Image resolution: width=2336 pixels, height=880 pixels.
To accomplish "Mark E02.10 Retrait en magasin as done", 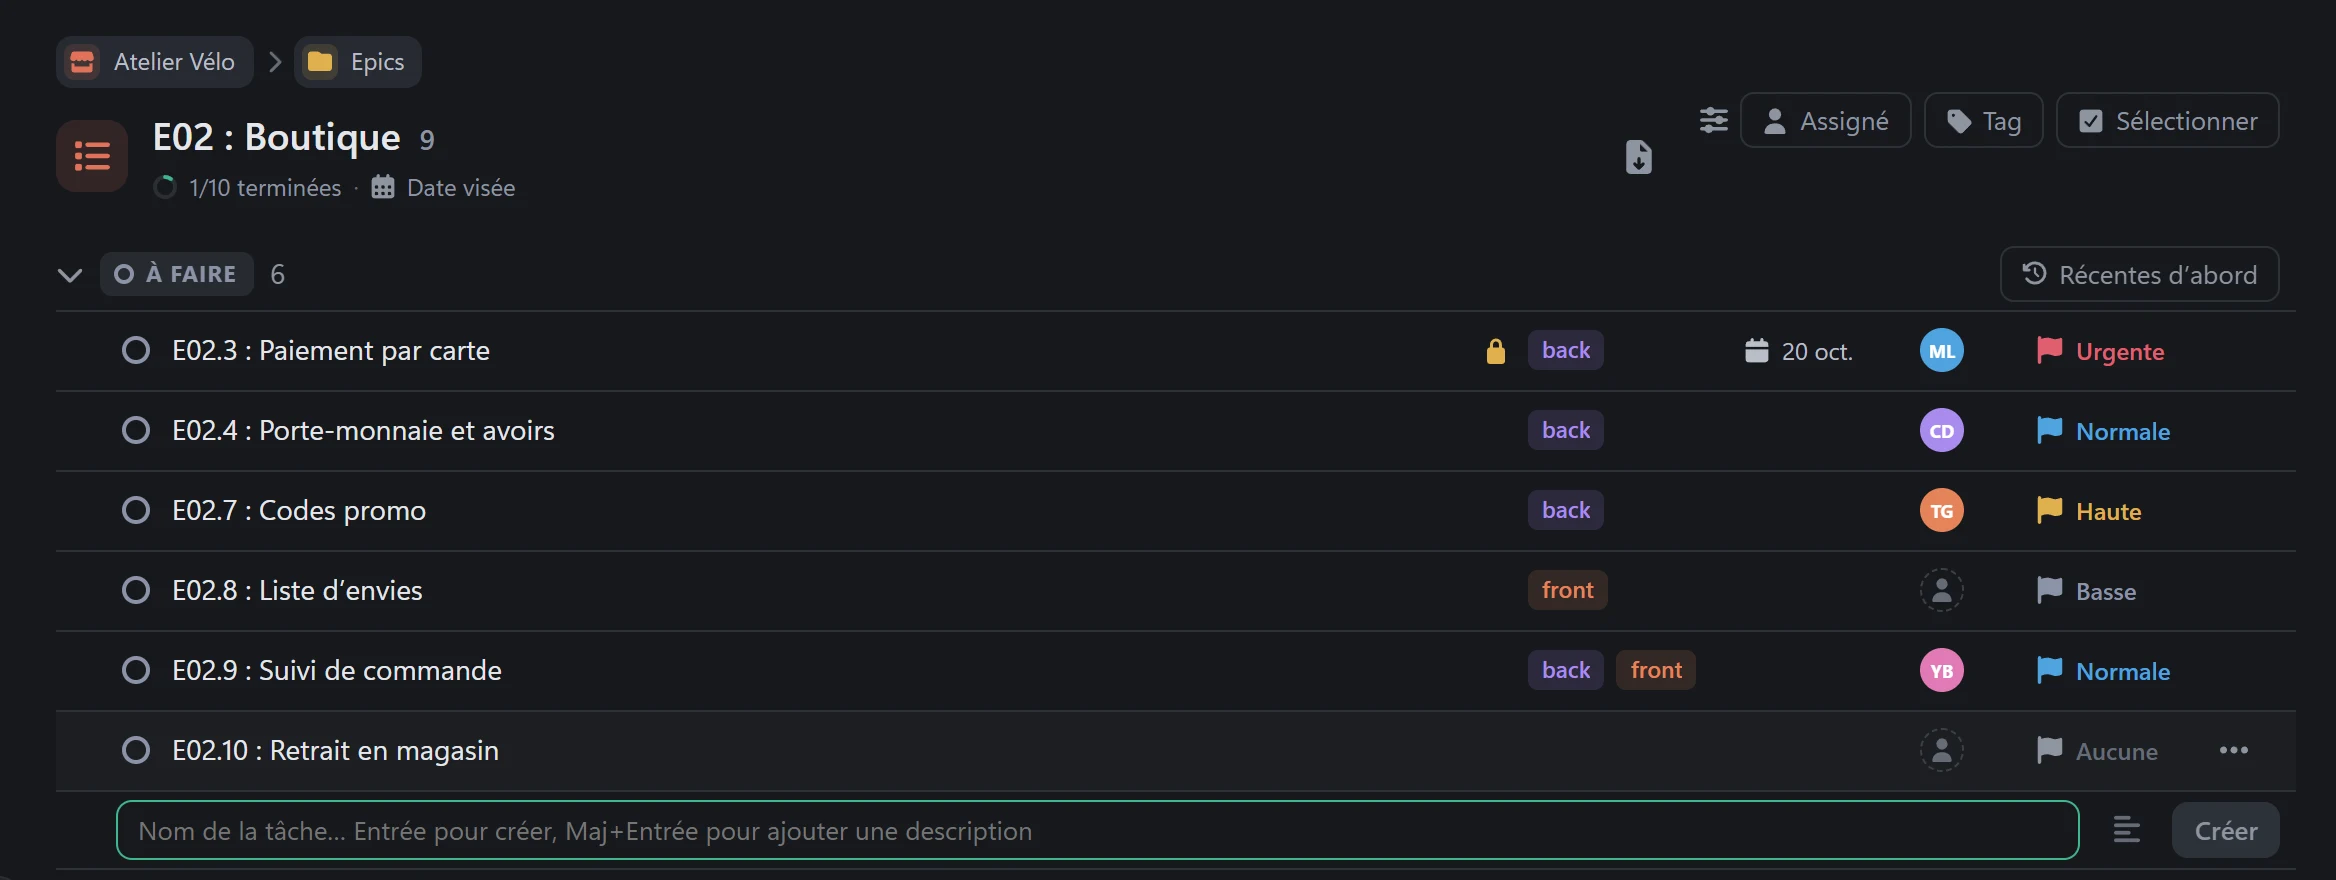I will click(136, 751).
